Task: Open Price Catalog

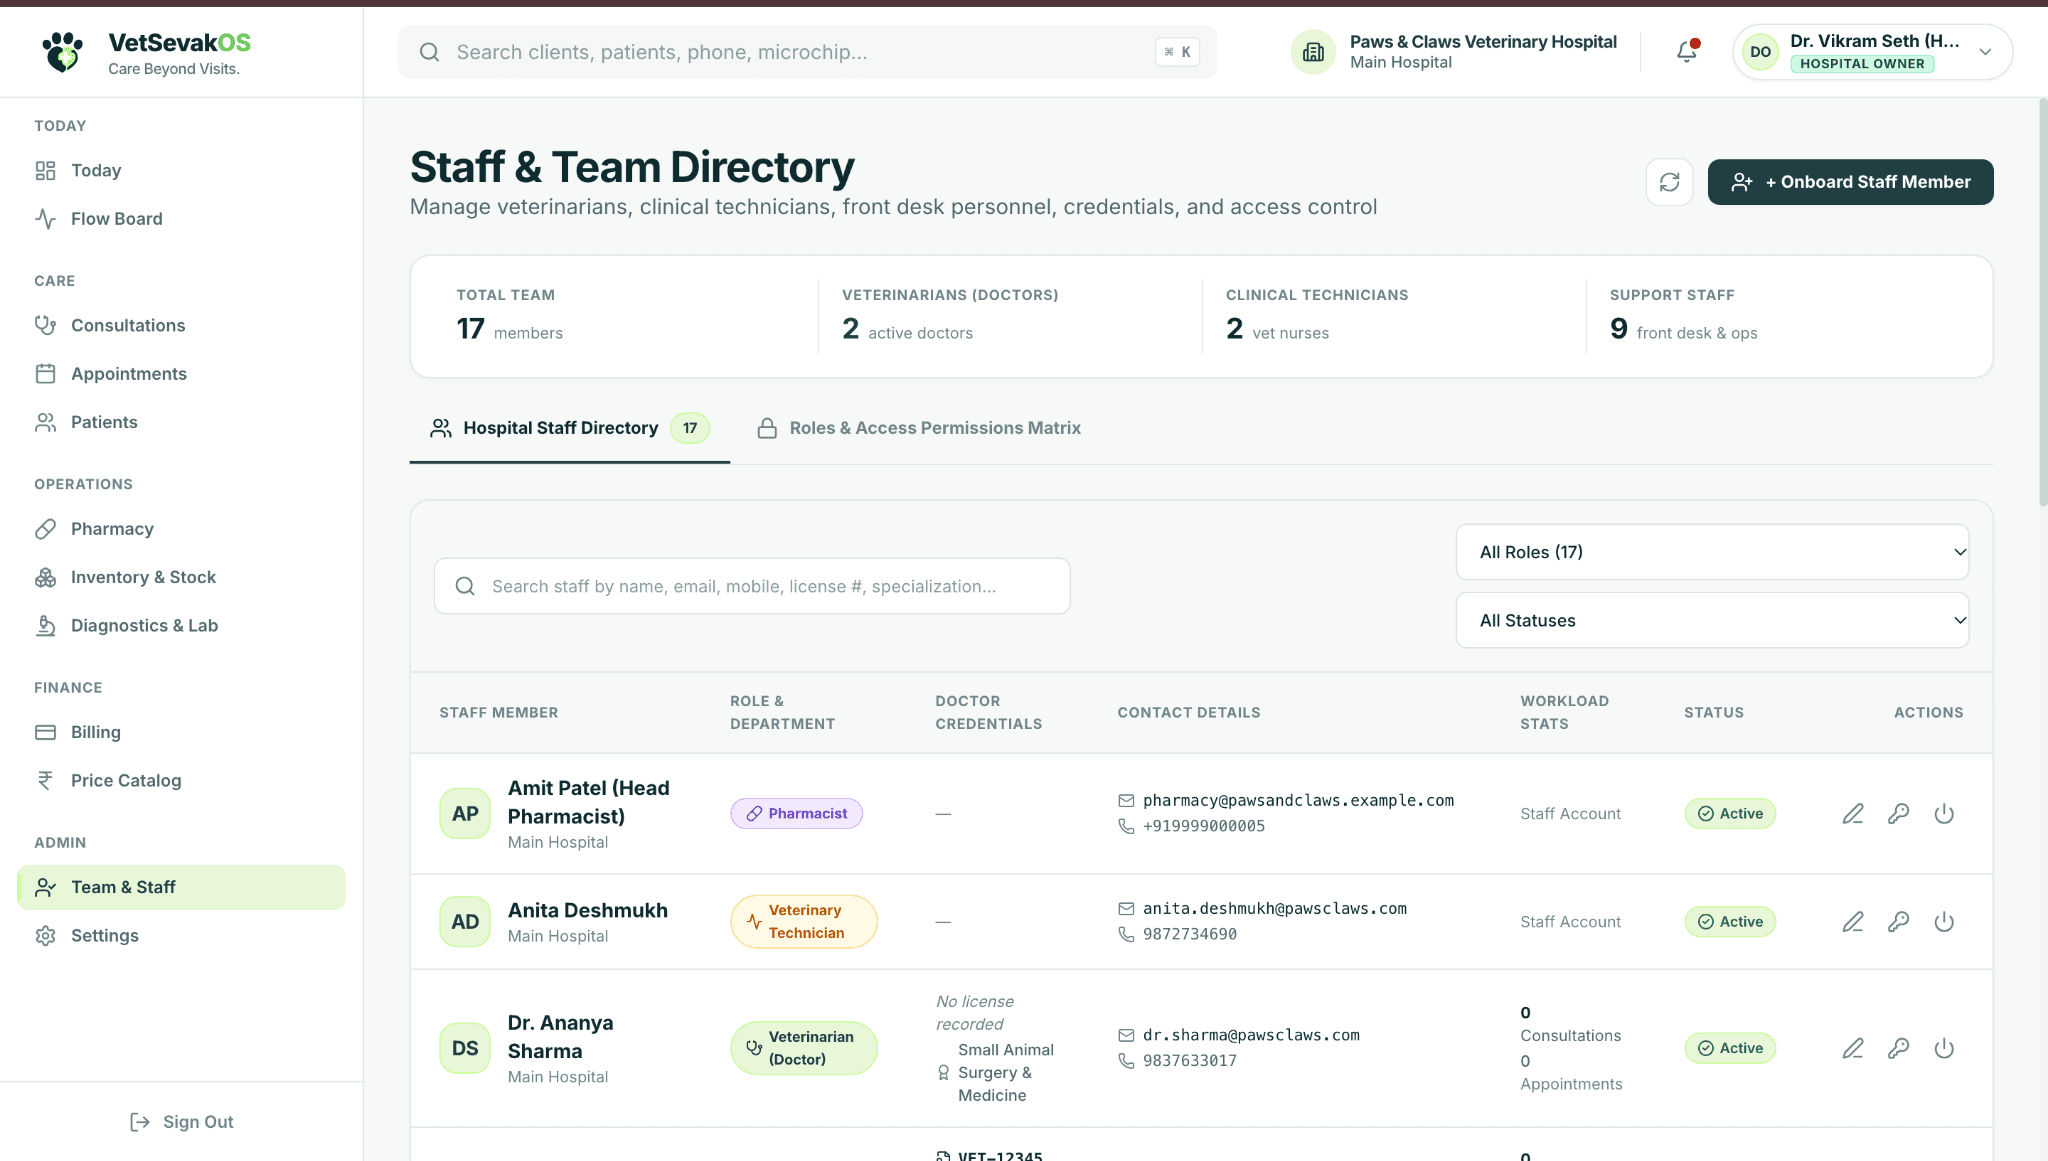Action: click(x=181, y=781)
